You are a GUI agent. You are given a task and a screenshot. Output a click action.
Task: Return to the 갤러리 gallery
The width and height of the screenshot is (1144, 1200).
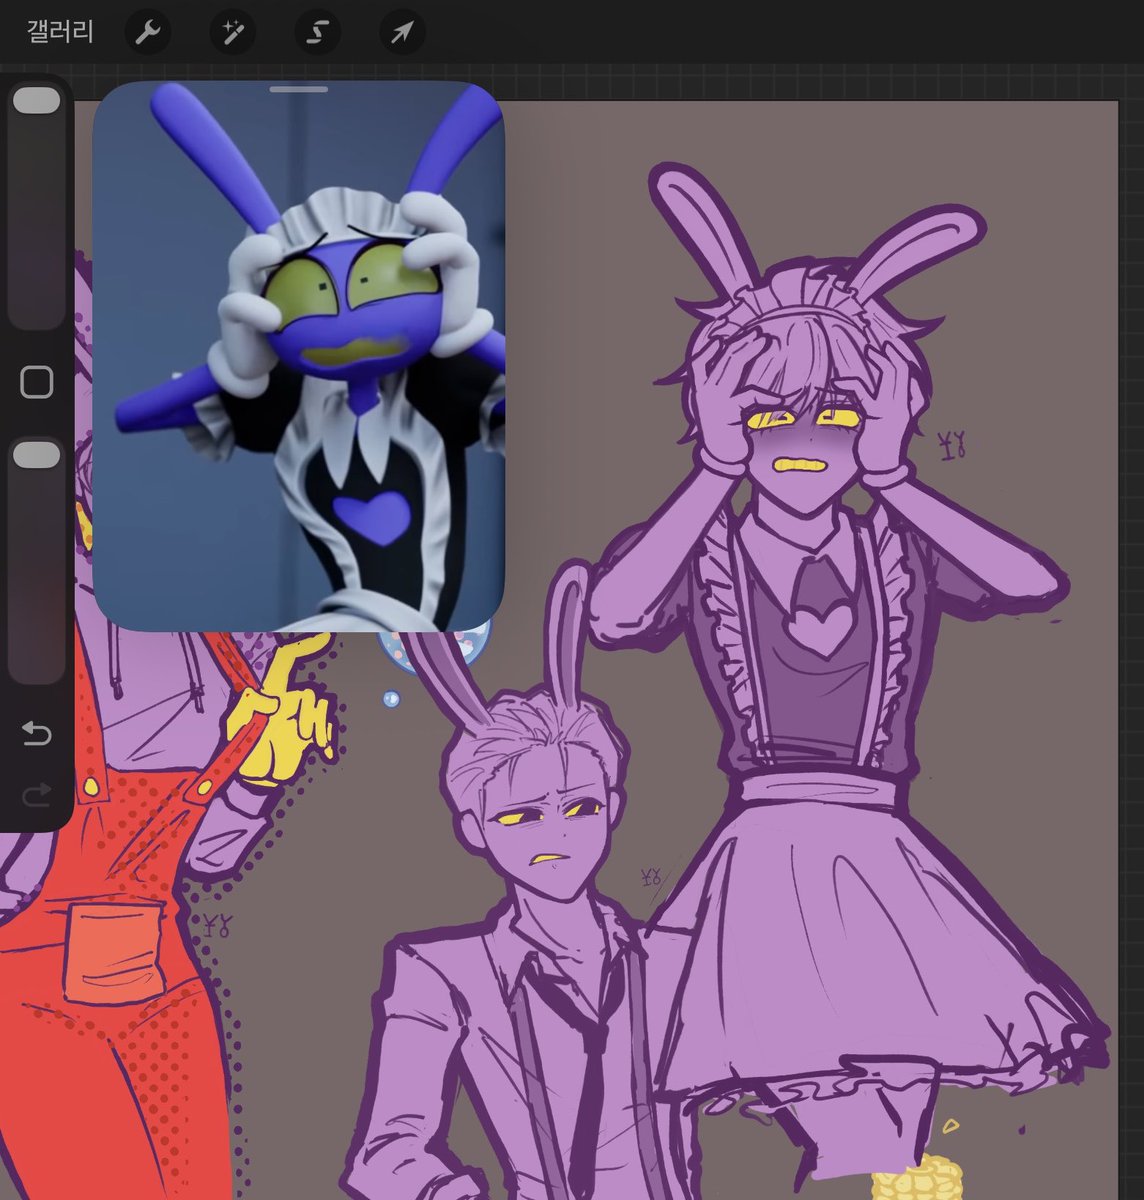tap(60, 32)
